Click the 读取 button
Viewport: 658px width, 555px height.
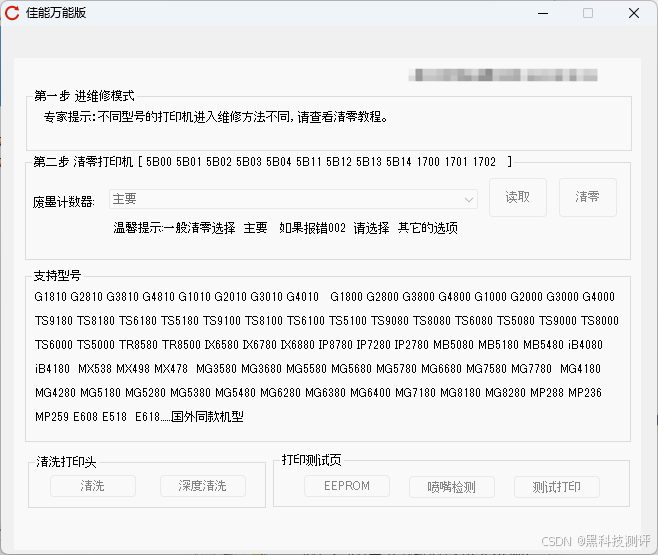coord(518,197)
